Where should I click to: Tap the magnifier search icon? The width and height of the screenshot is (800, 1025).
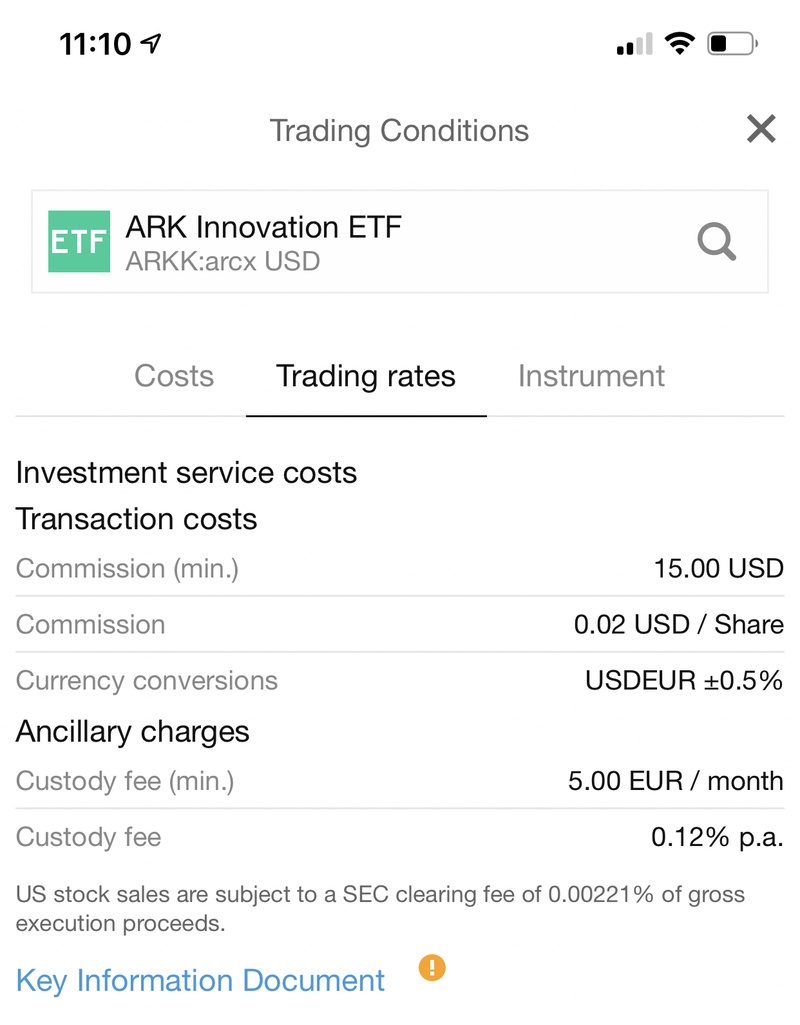pyautogui.click(x=716, y=242)
